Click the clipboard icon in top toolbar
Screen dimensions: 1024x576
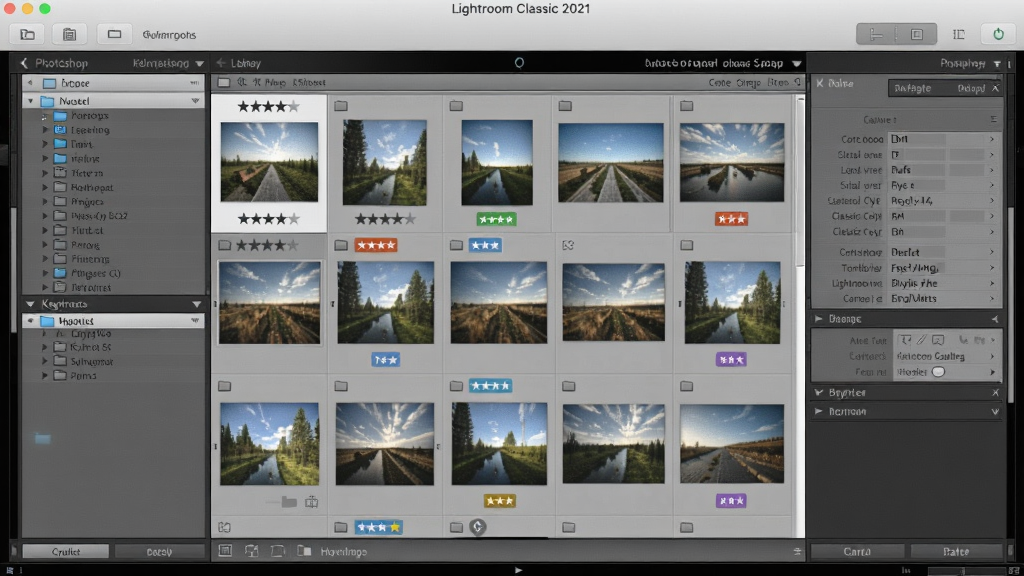click(x=69, y=34)
